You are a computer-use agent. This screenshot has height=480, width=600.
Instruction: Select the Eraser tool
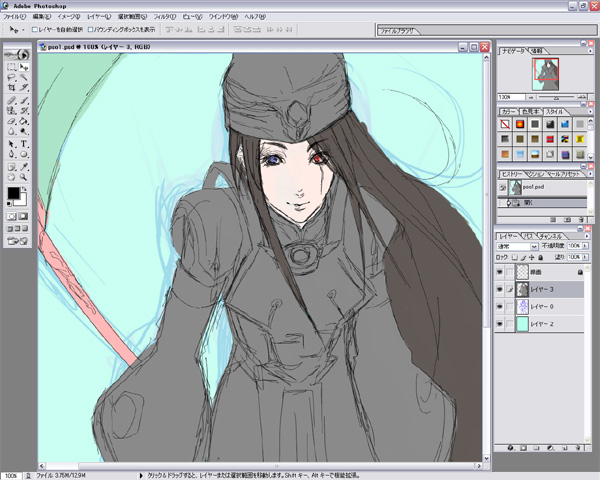pos(11,121)
